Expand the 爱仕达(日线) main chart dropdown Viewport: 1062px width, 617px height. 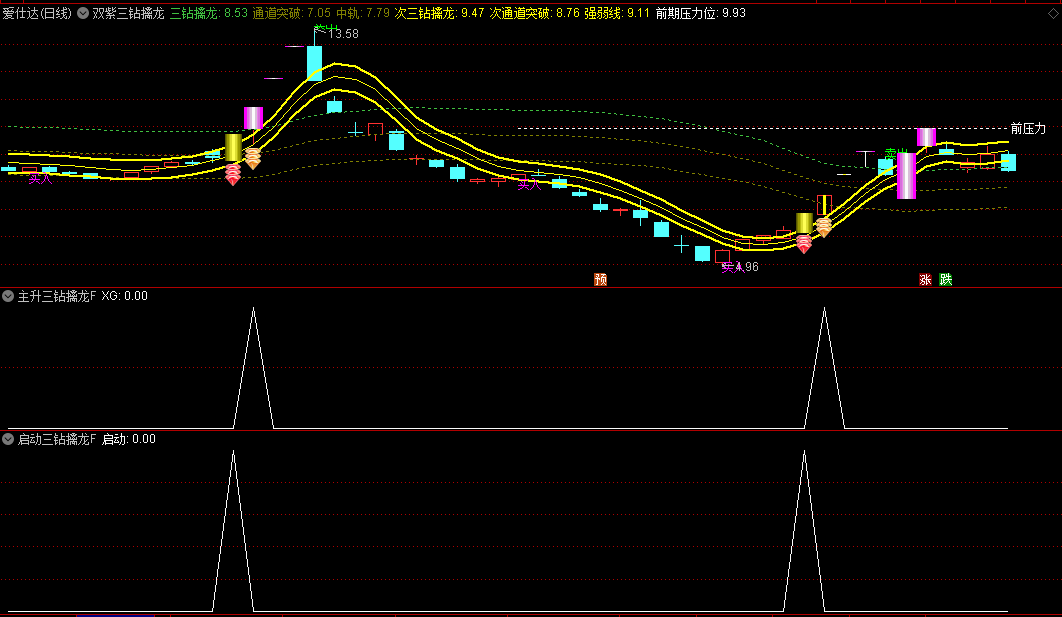click(82, 14)
